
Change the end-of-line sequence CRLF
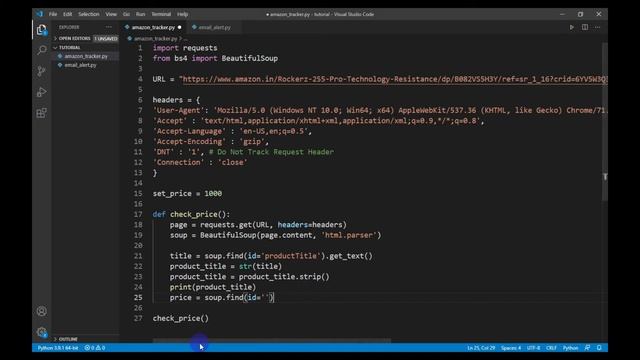(x=551, y=348)
